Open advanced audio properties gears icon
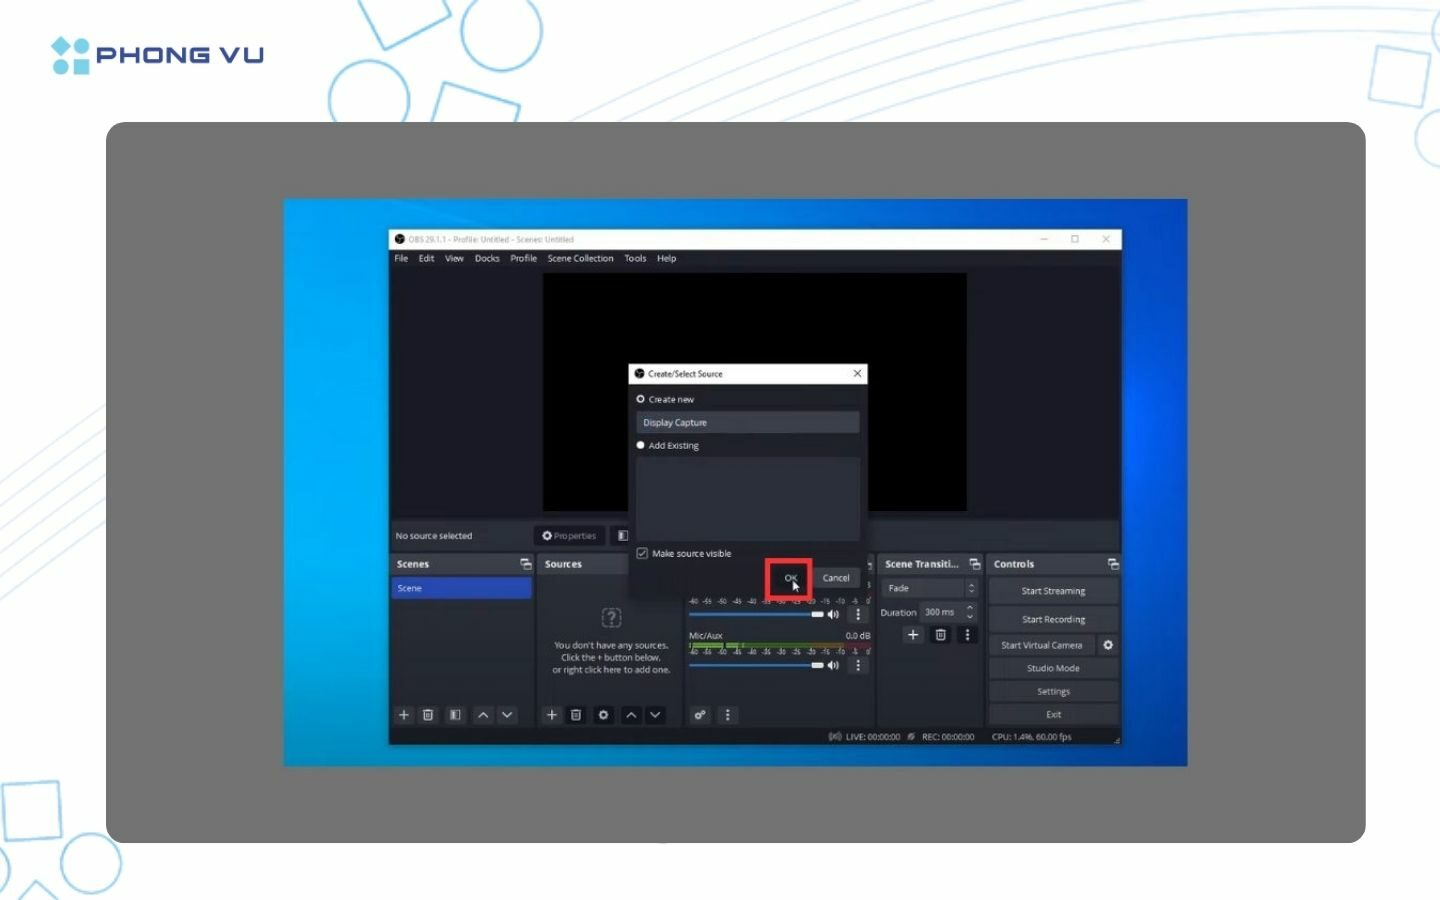 700,715
